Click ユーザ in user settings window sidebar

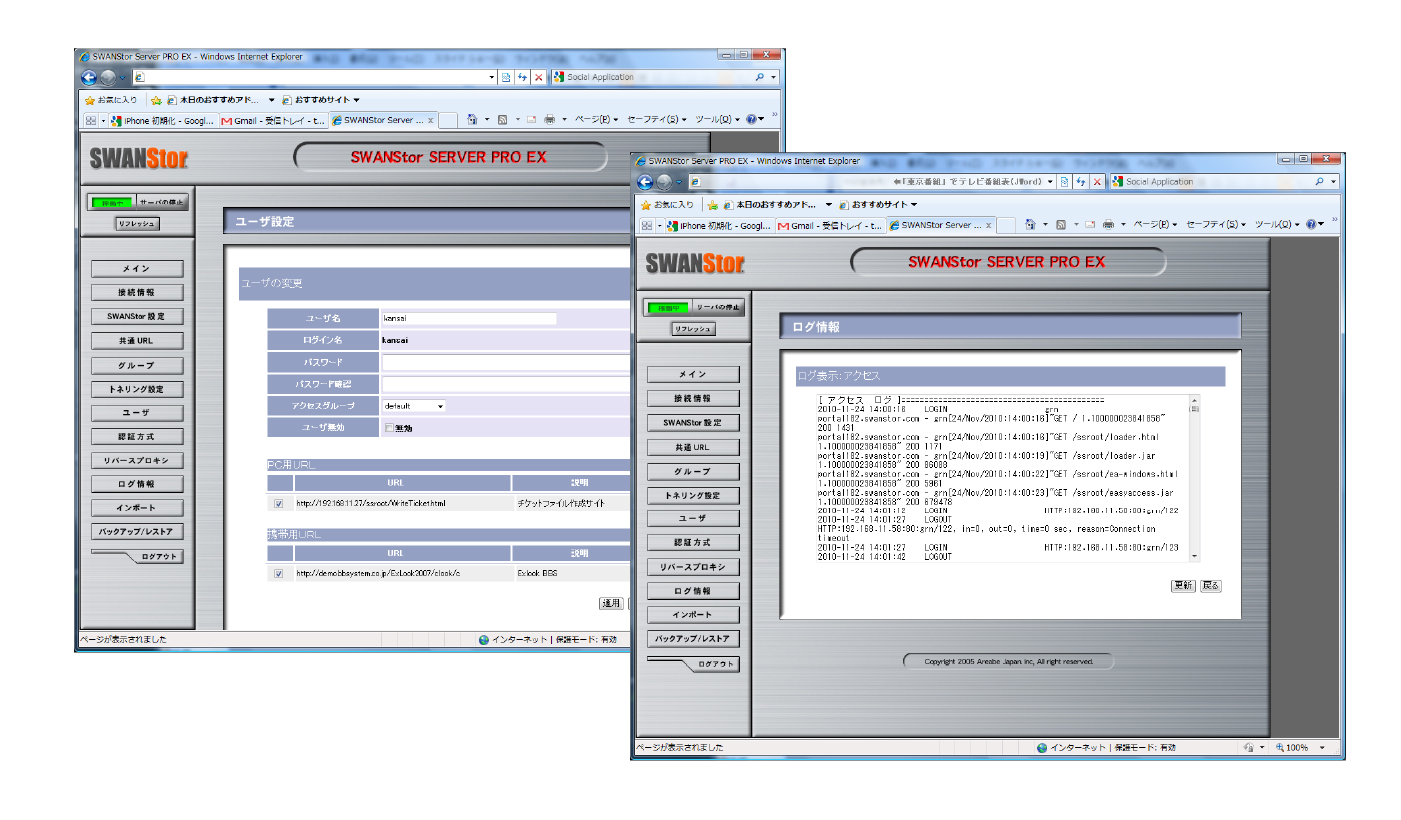tap(137, 413)
